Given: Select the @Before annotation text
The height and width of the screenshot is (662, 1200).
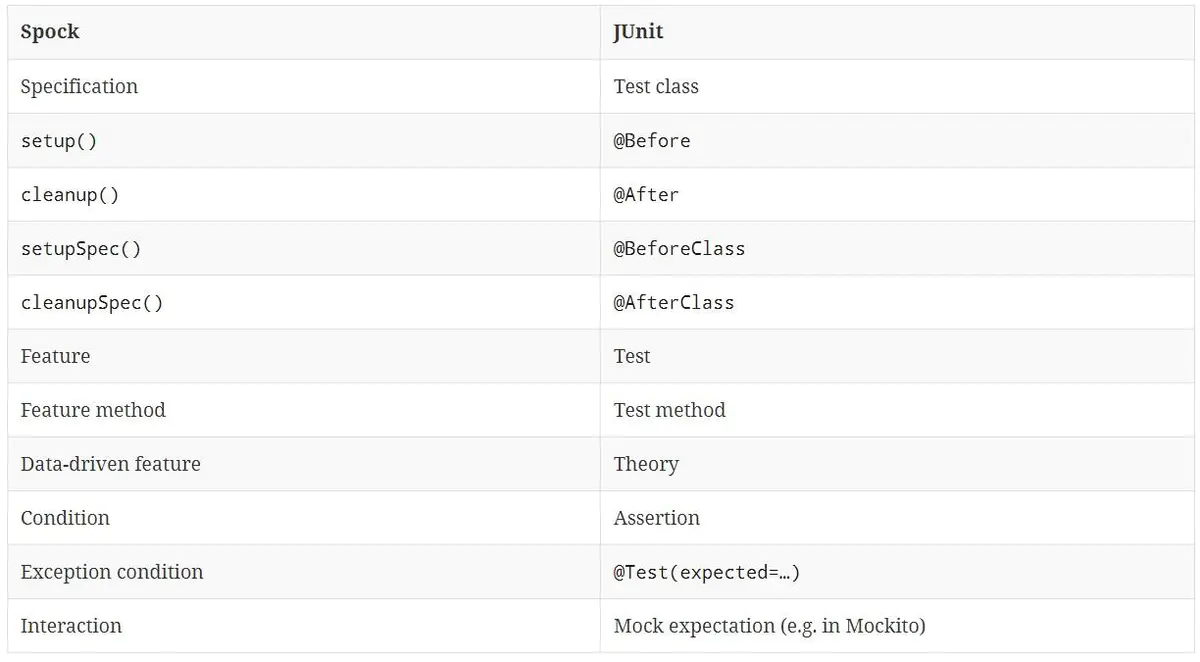Looking at the screenshot, I should [x=652, y=140].
